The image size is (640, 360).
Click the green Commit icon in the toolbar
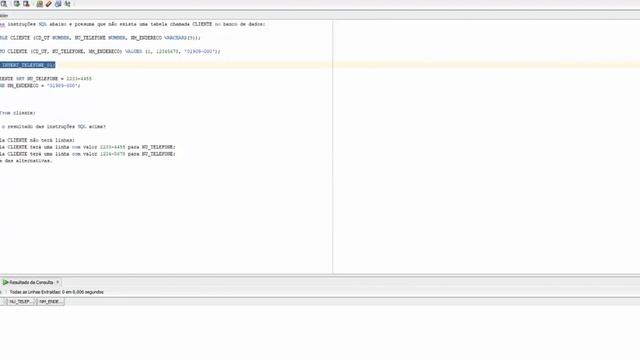coord(16,4)
